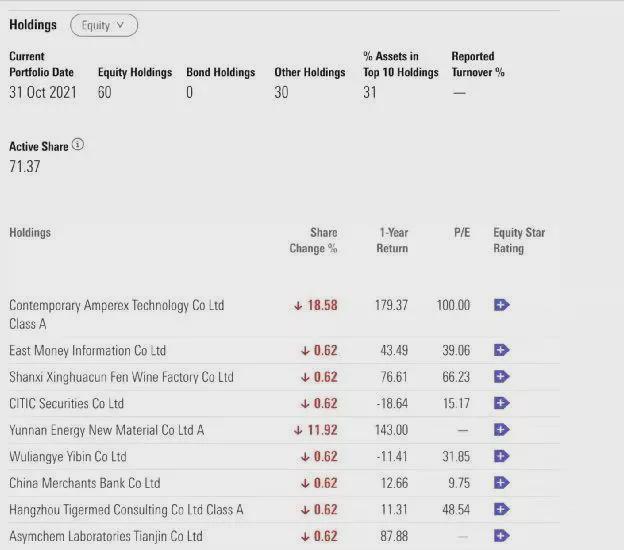
Task: Click the 87.88 one-year return value
Action: [x=394, y=536]
